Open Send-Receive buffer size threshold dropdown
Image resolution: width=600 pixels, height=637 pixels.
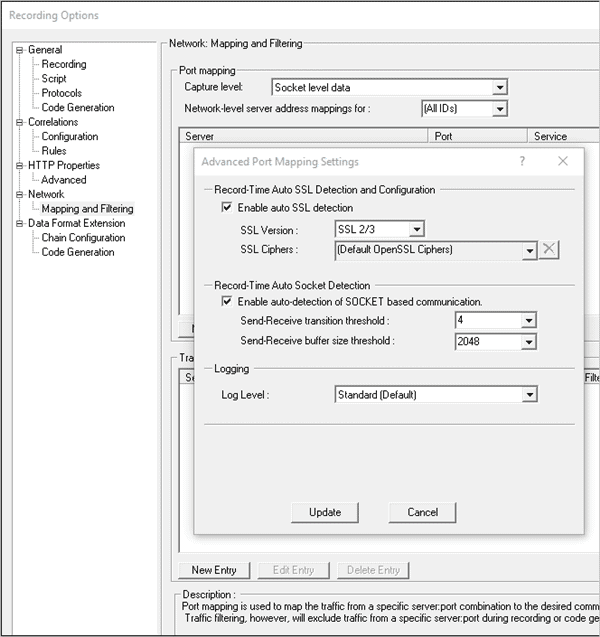(x=529, y=342)
